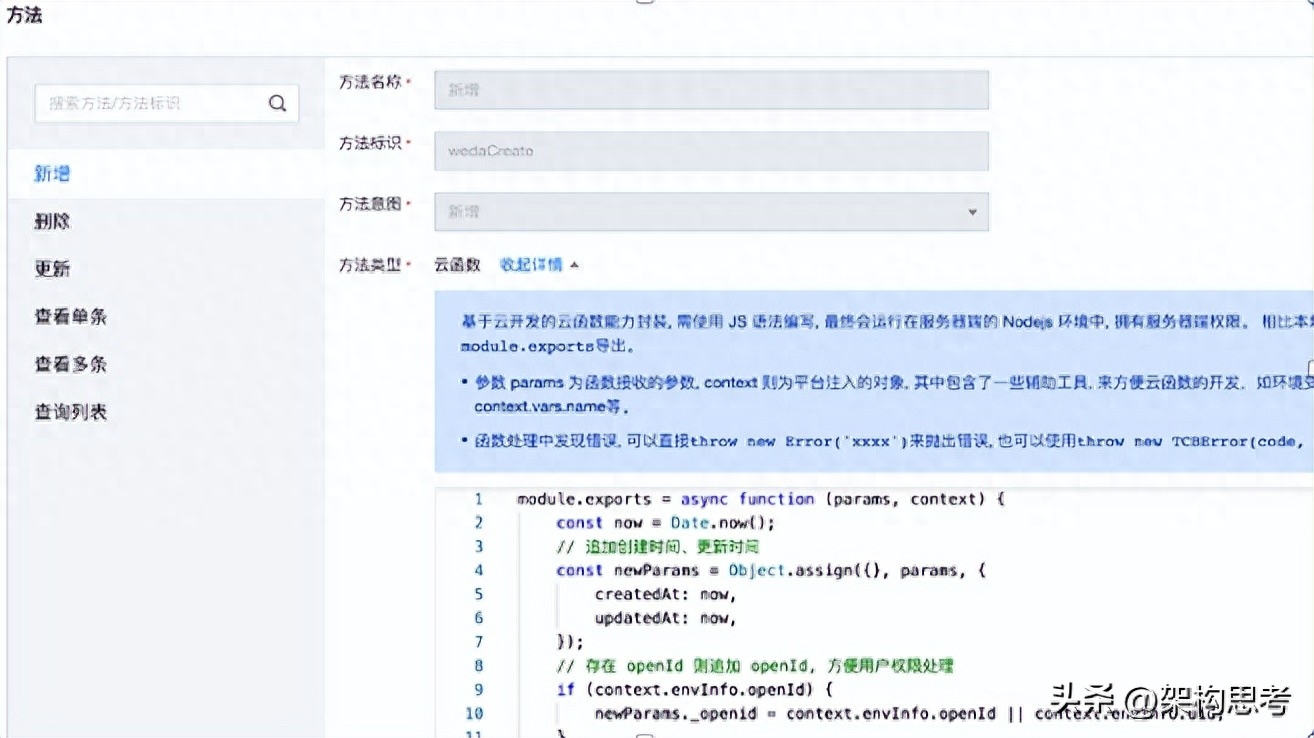Click code line 4 Object.assign
Screen dimensions: 1314x738
point(771,570)
